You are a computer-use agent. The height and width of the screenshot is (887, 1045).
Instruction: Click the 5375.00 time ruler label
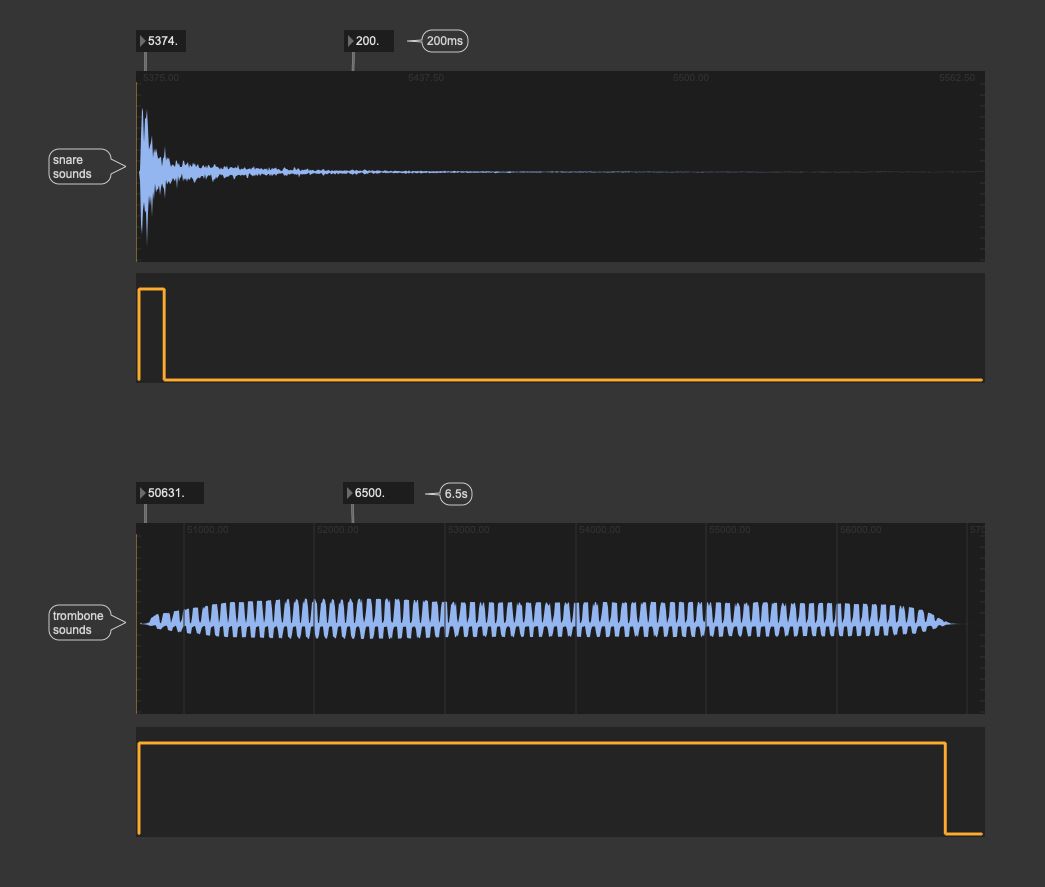161,78
